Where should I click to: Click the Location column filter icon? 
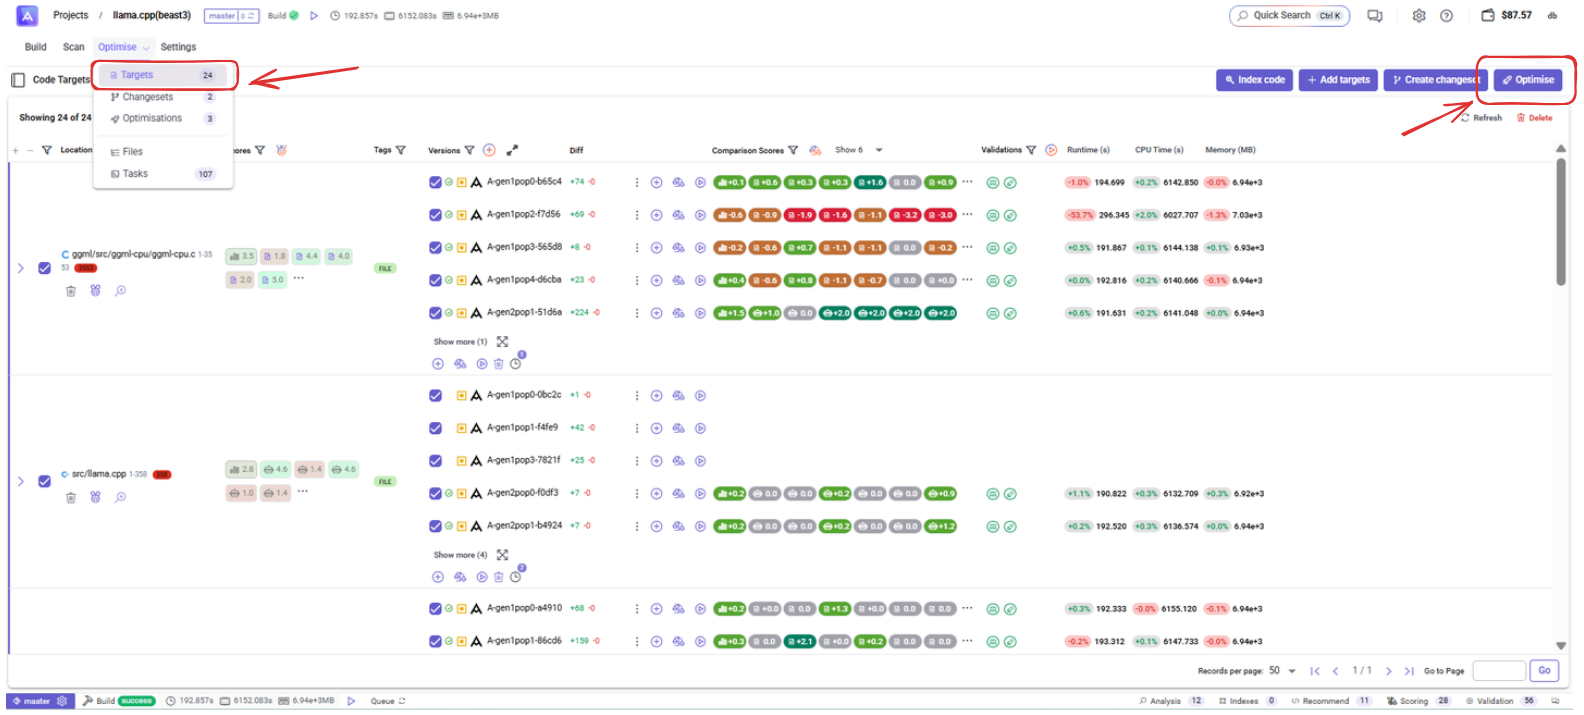(x=46, y=150)
